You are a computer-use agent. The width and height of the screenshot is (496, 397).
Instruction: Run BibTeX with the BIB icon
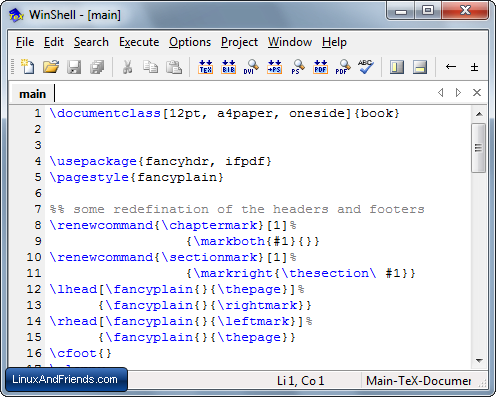point(229,67)
